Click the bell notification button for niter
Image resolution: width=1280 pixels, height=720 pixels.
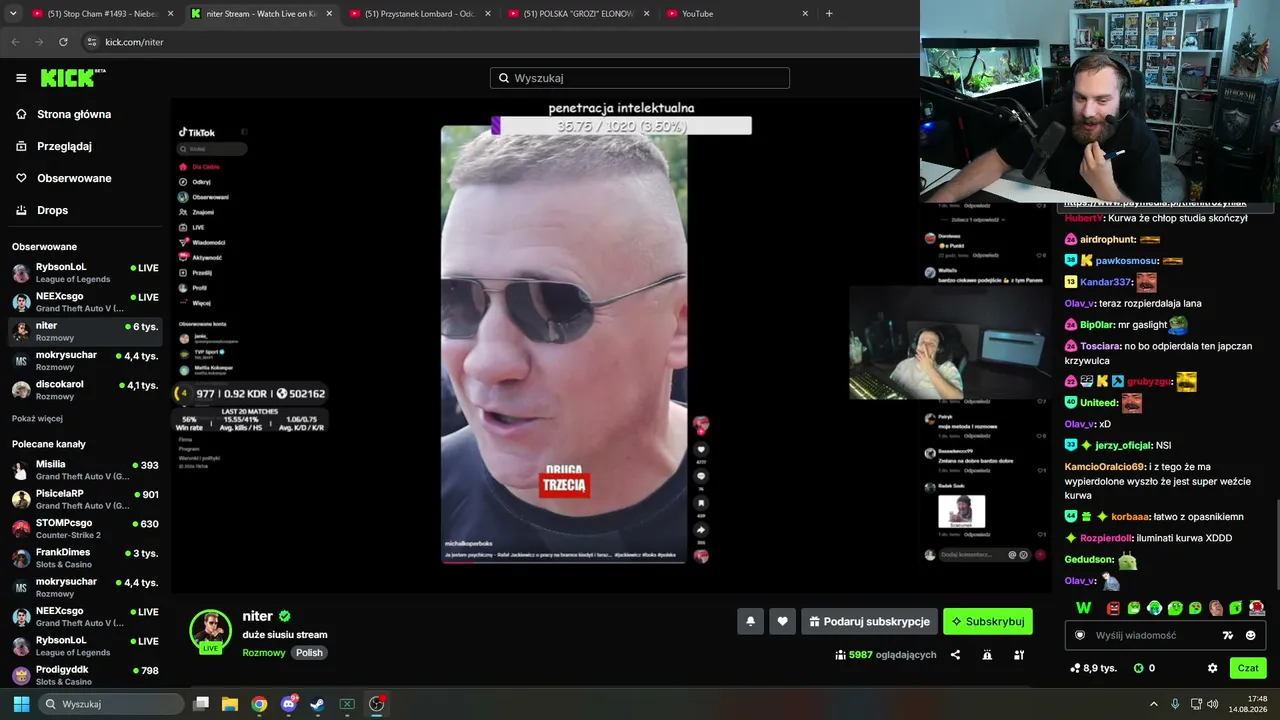coord(750,621)
